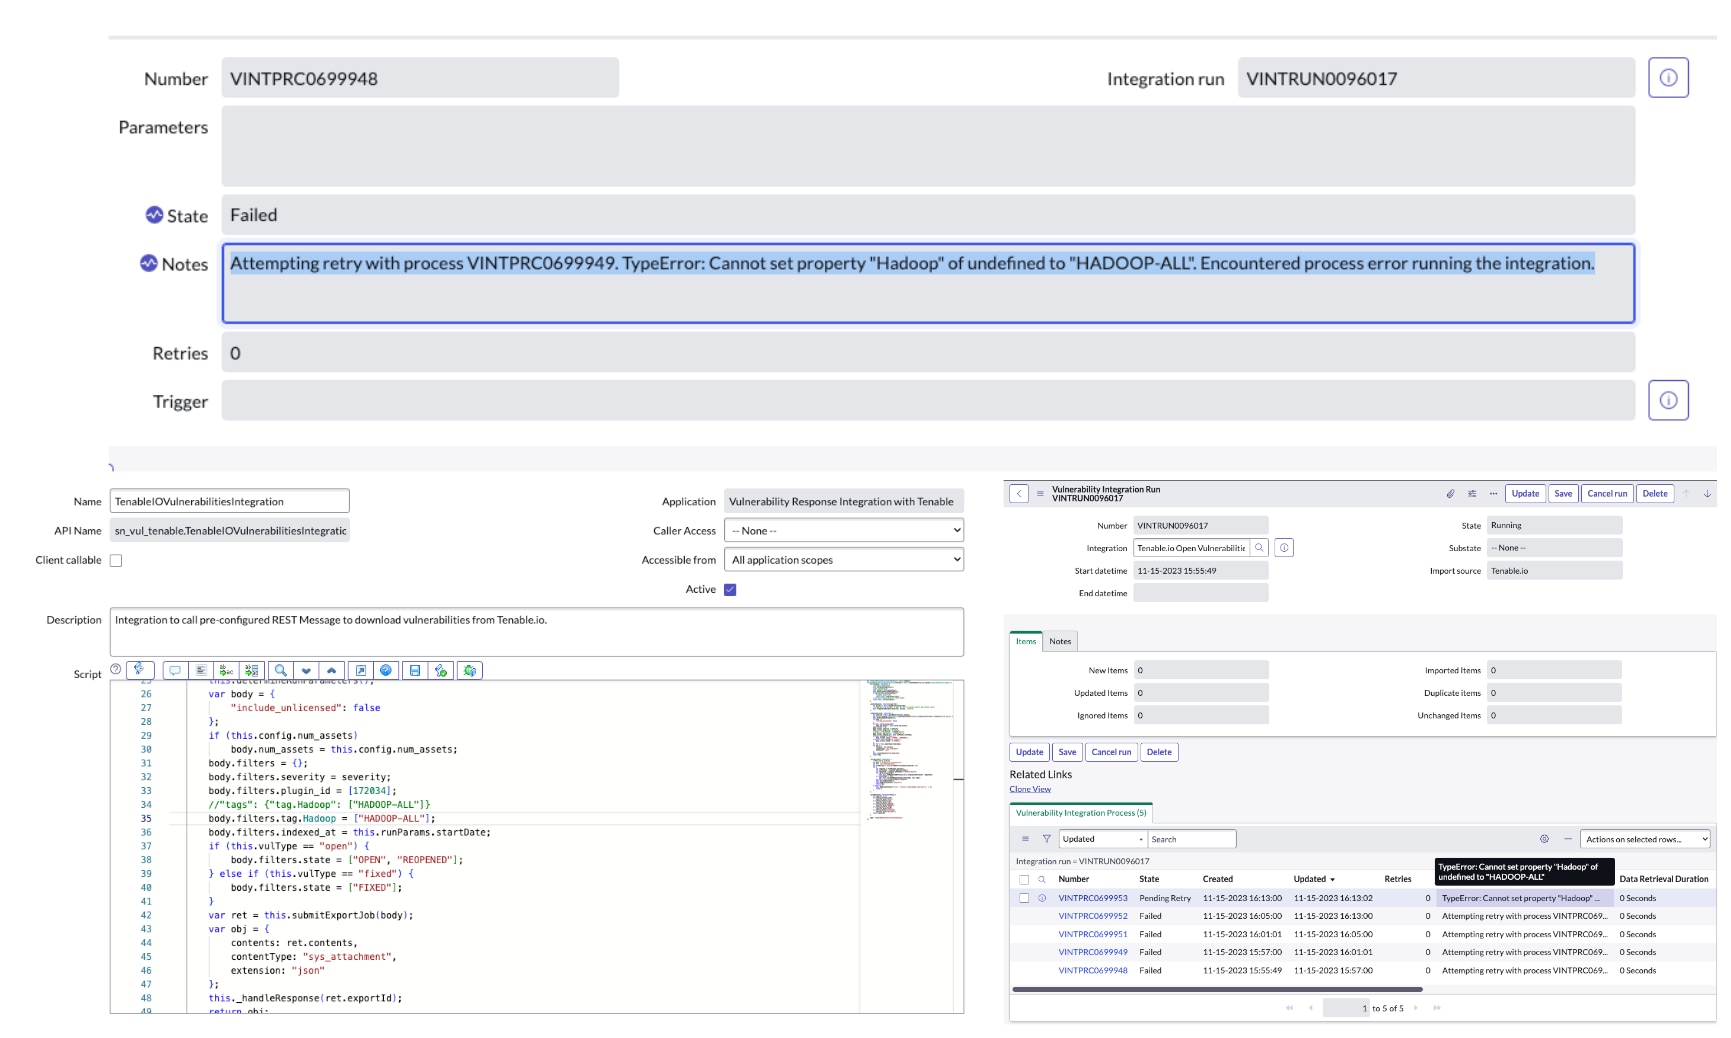The height and width of the screenshot is (1038, 1731).
Task: Enable the Client callable checkbox
Action: click(x=117, y=560)
